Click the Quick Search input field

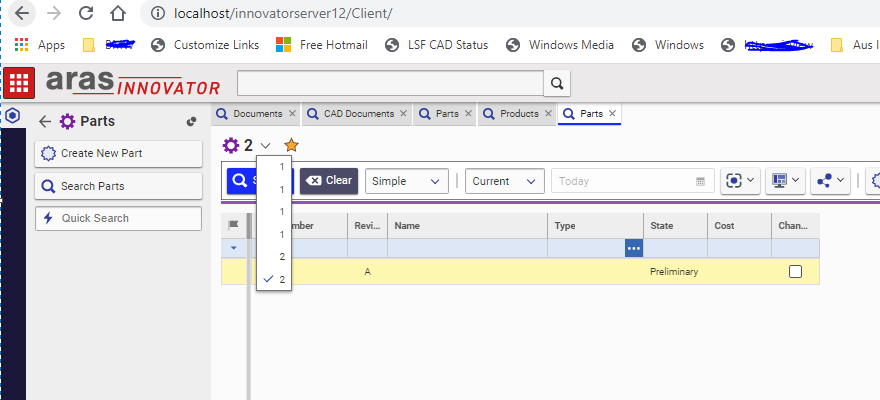(118, 218)
